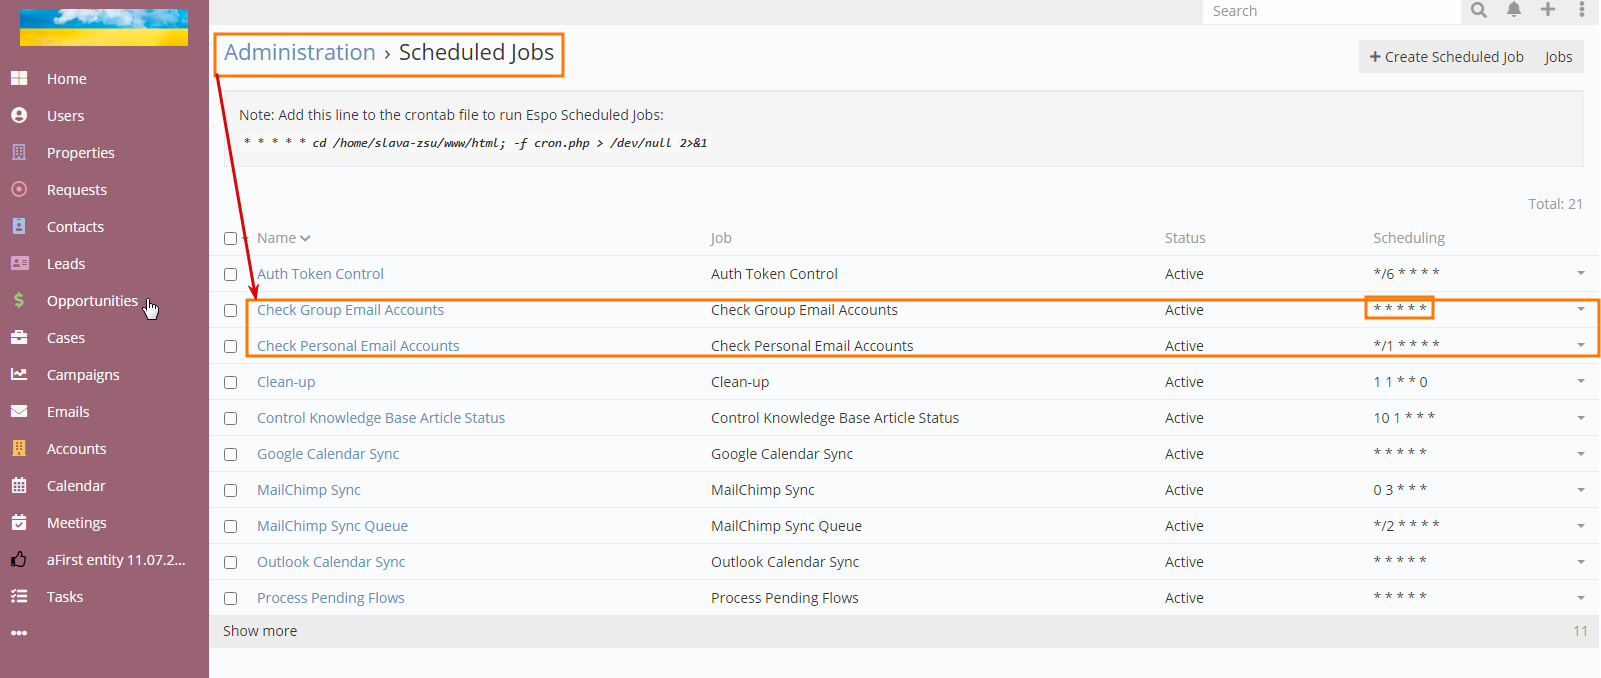The image size is (1601, 678).
Task: Open the Google Calendar Sync job link
Action: coord(328,454)
